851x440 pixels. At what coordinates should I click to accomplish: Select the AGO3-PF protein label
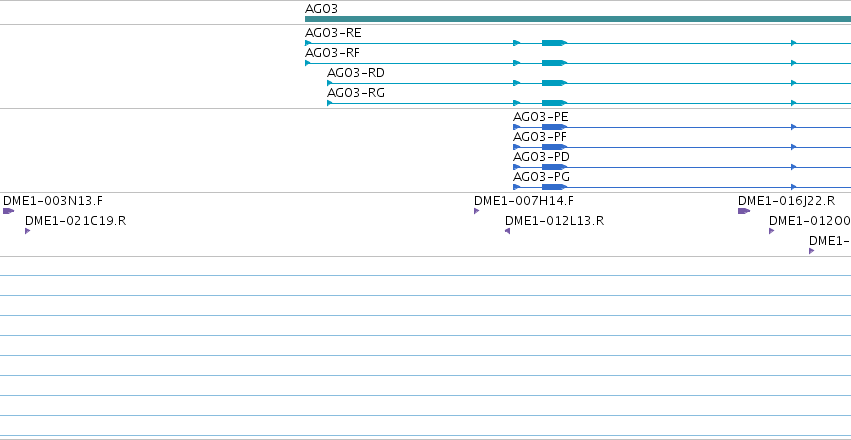[x=540, y=137]
